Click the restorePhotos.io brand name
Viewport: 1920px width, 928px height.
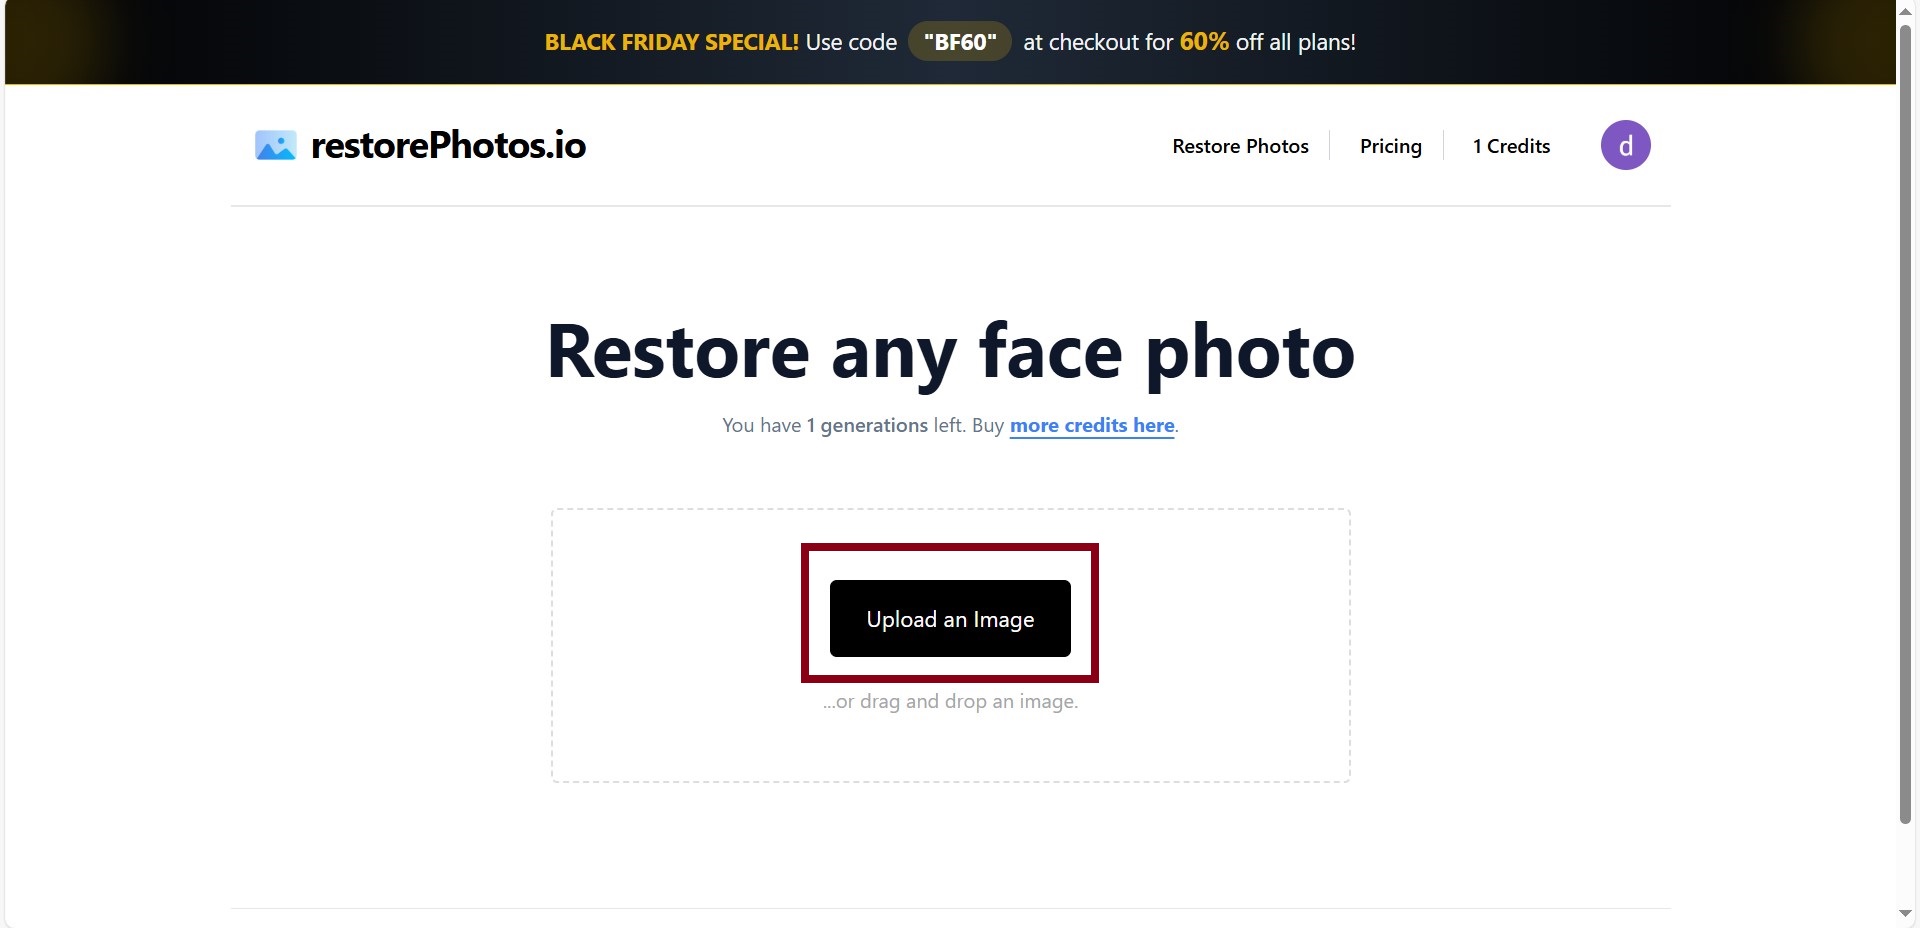click(448, 146)
